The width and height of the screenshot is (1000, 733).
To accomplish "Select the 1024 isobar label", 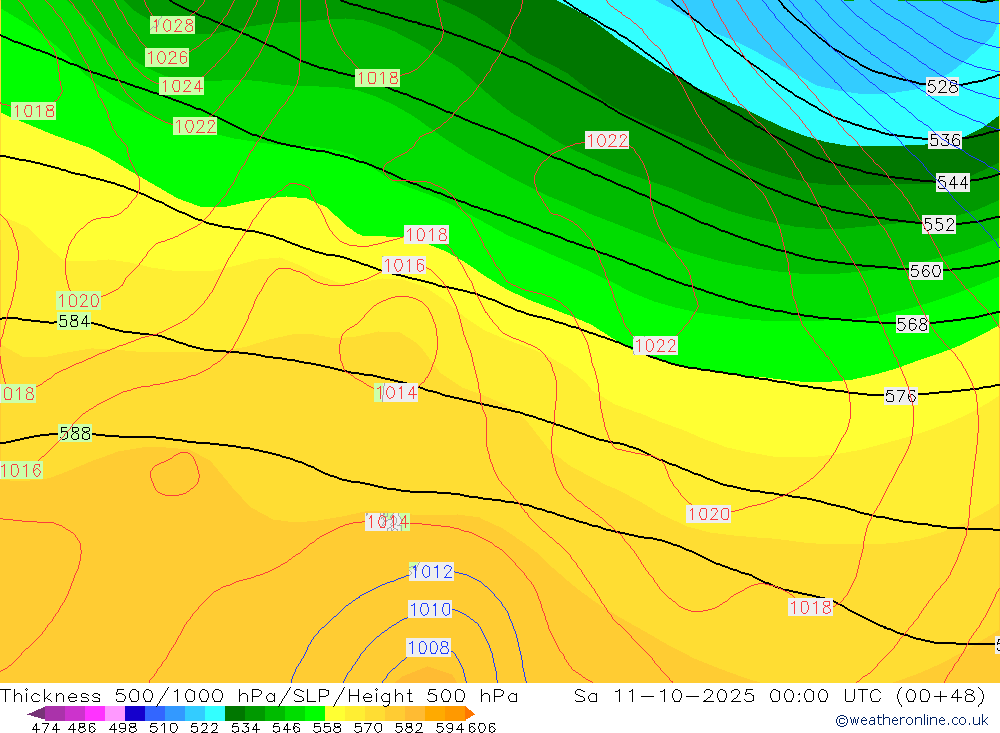I will (182, 86).
